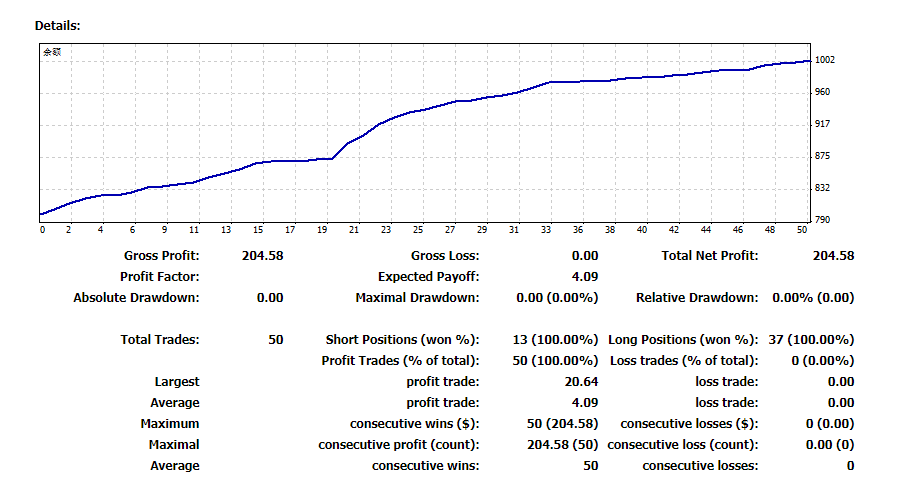This screenshot has height=477, width=917.
Task: Click trade number 21 on x-axis
Action: tap(354, 230)
